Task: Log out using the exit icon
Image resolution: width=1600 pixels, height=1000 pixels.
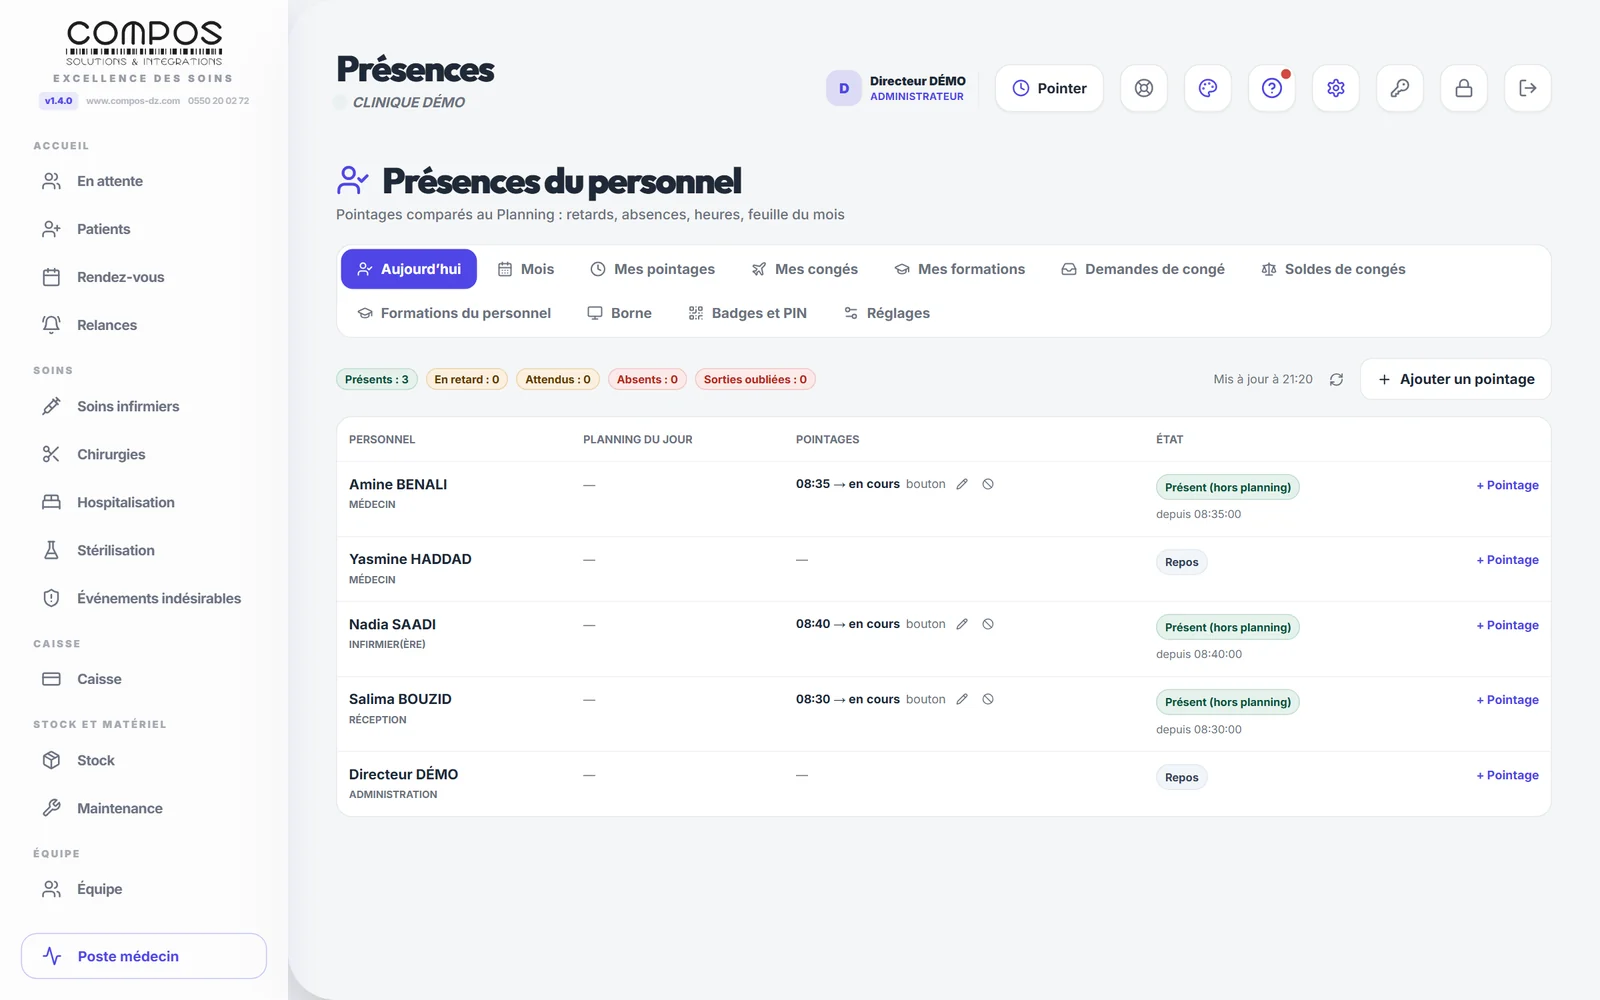Action: coord(1528,88)
